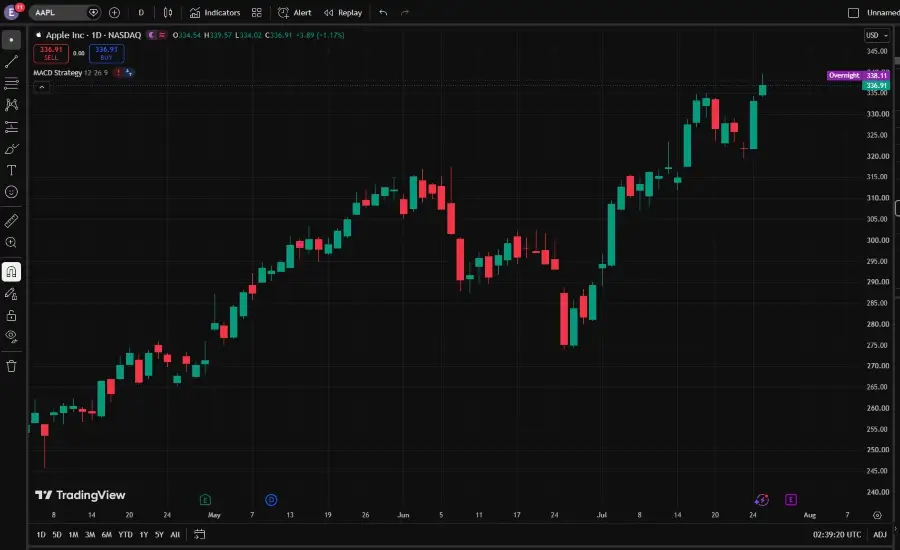Viewport: 900px width, 550px height.
Task: Select the 1Y date range
Action: coord(143,534)
